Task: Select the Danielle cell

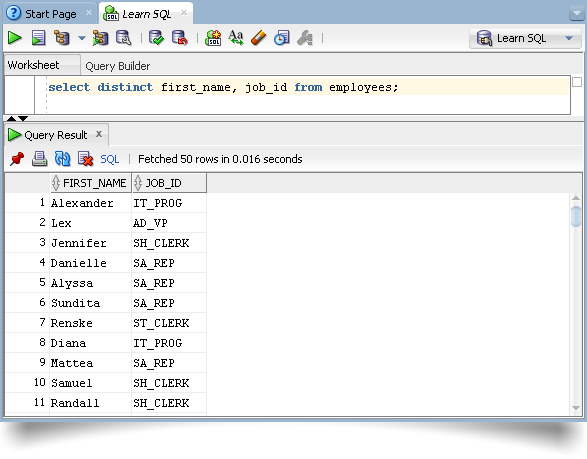Action: [x=90, y=263]
